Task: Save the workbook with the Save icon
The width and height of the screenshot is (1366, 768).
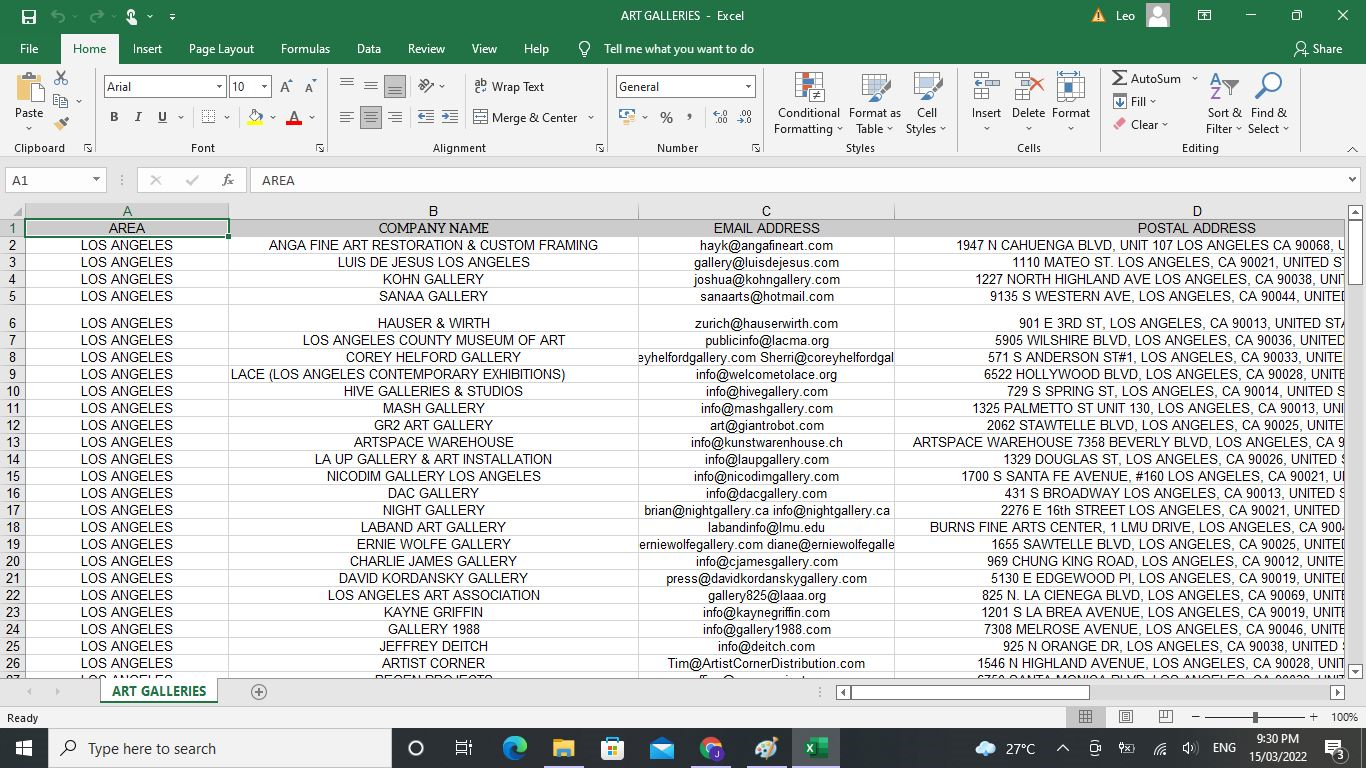Action: [28, 16]
